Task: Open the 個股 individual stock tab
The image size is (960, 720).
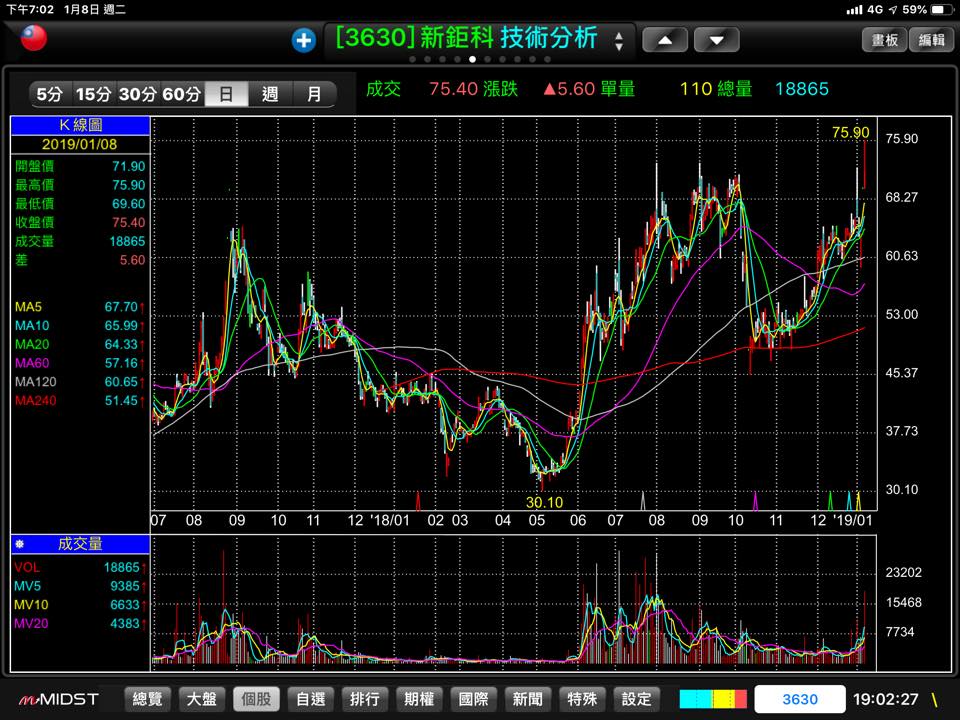Action: [x=257, y=699]
